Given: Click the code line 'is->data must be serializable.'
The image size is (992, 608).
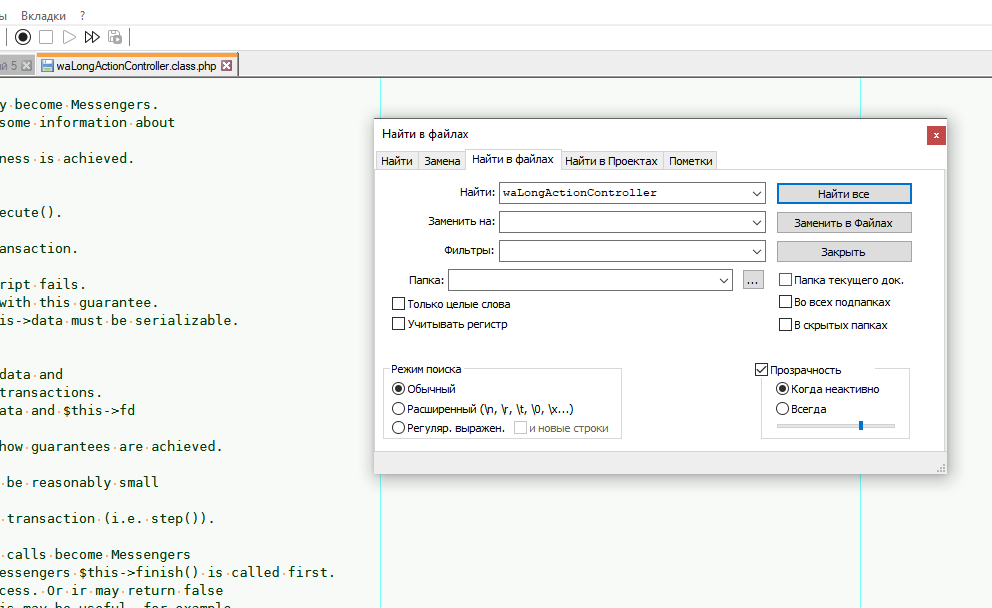Looking at the screenshot, I should tap(119, 321).
